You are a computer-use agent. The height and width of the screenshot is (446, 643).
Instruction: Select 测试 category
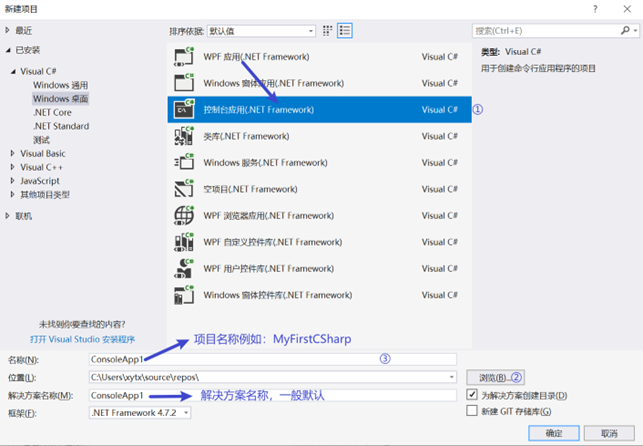tap(41, 140)
